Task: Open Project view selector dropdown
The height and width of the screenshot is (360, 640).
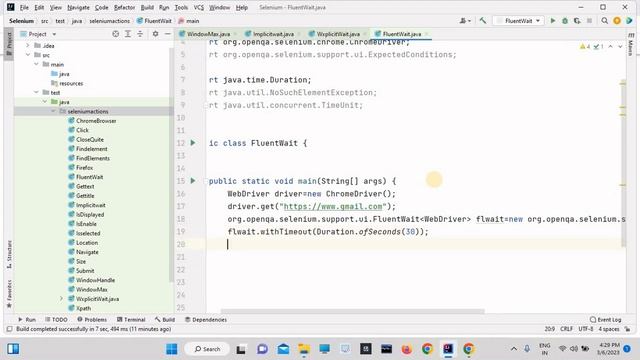Action: coord(39,34)
